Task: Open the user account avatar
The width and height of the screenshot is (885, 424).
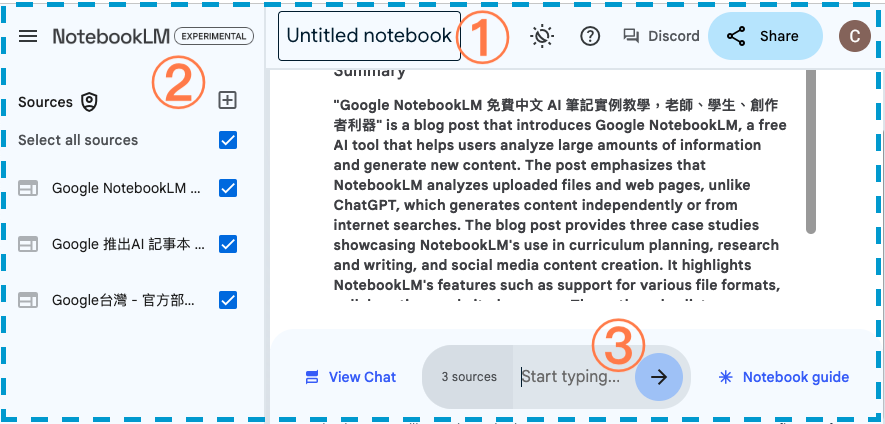Action: click(853, 36)
